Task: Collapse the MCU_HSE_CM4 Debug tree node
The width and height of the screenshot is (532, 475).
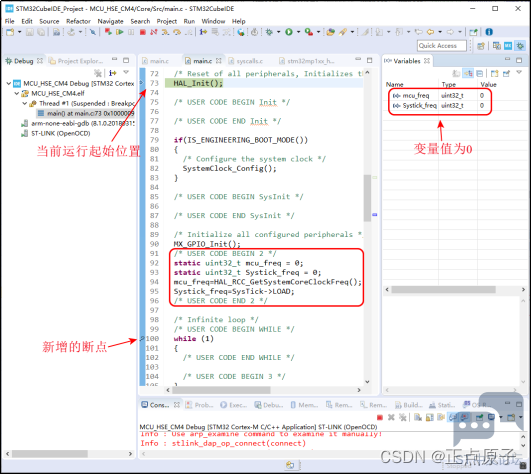Action: [x=8, y=83]
